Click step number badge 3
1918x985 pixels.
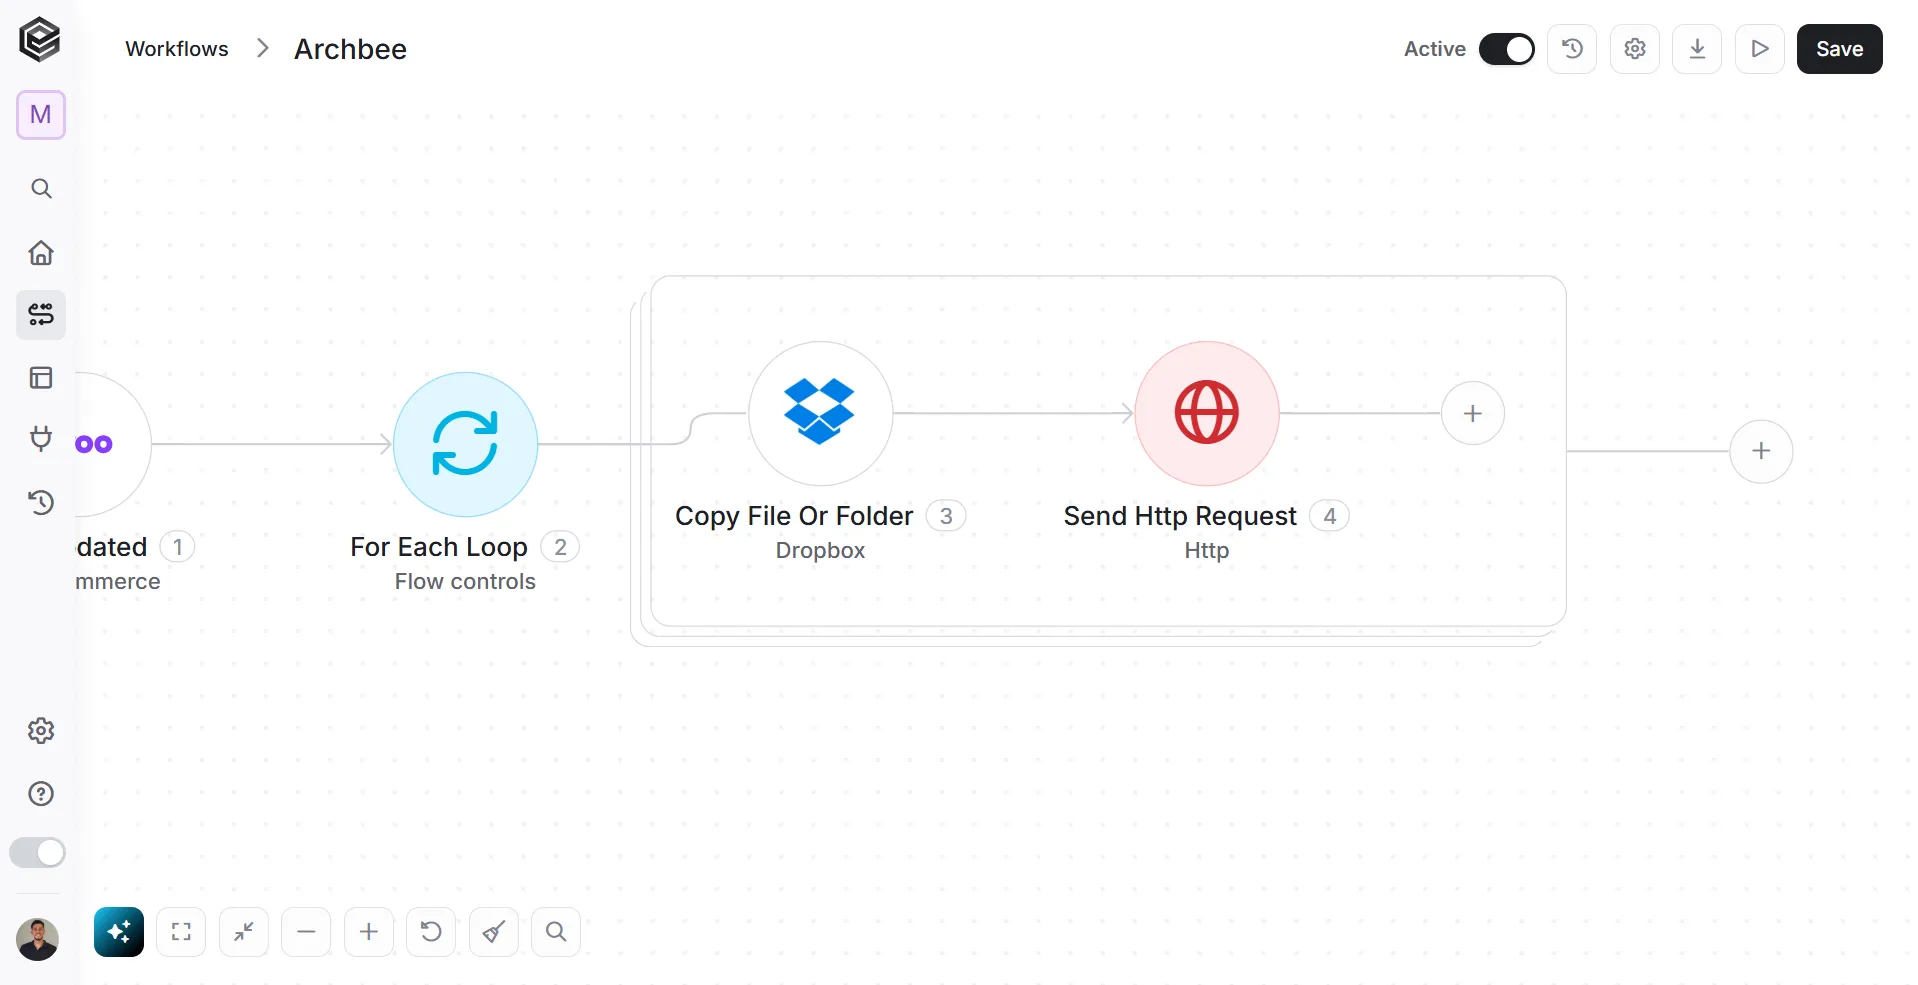click(946, 516)
